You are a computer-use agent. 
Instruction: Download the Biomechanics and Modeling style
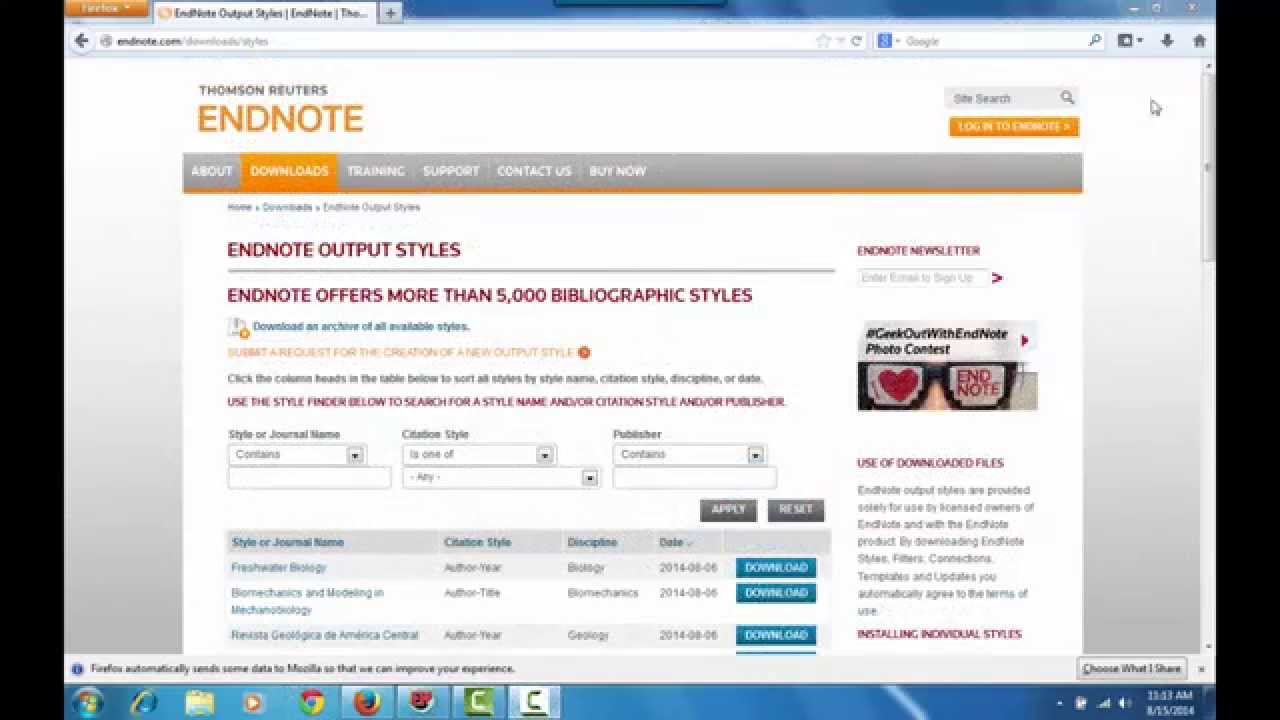point(776,593)
